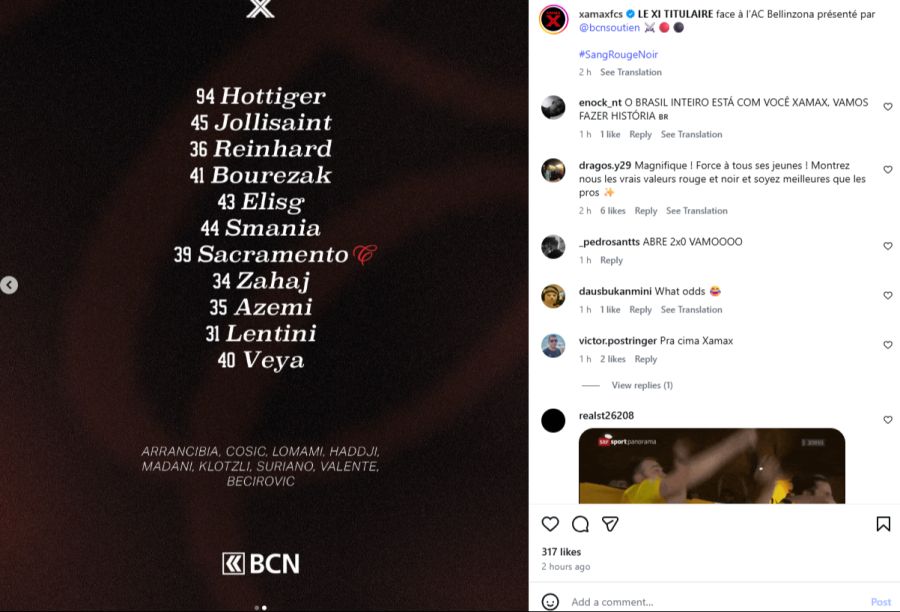Go to previous carousel image
This screenshot has width=900, height=612.
9,285
